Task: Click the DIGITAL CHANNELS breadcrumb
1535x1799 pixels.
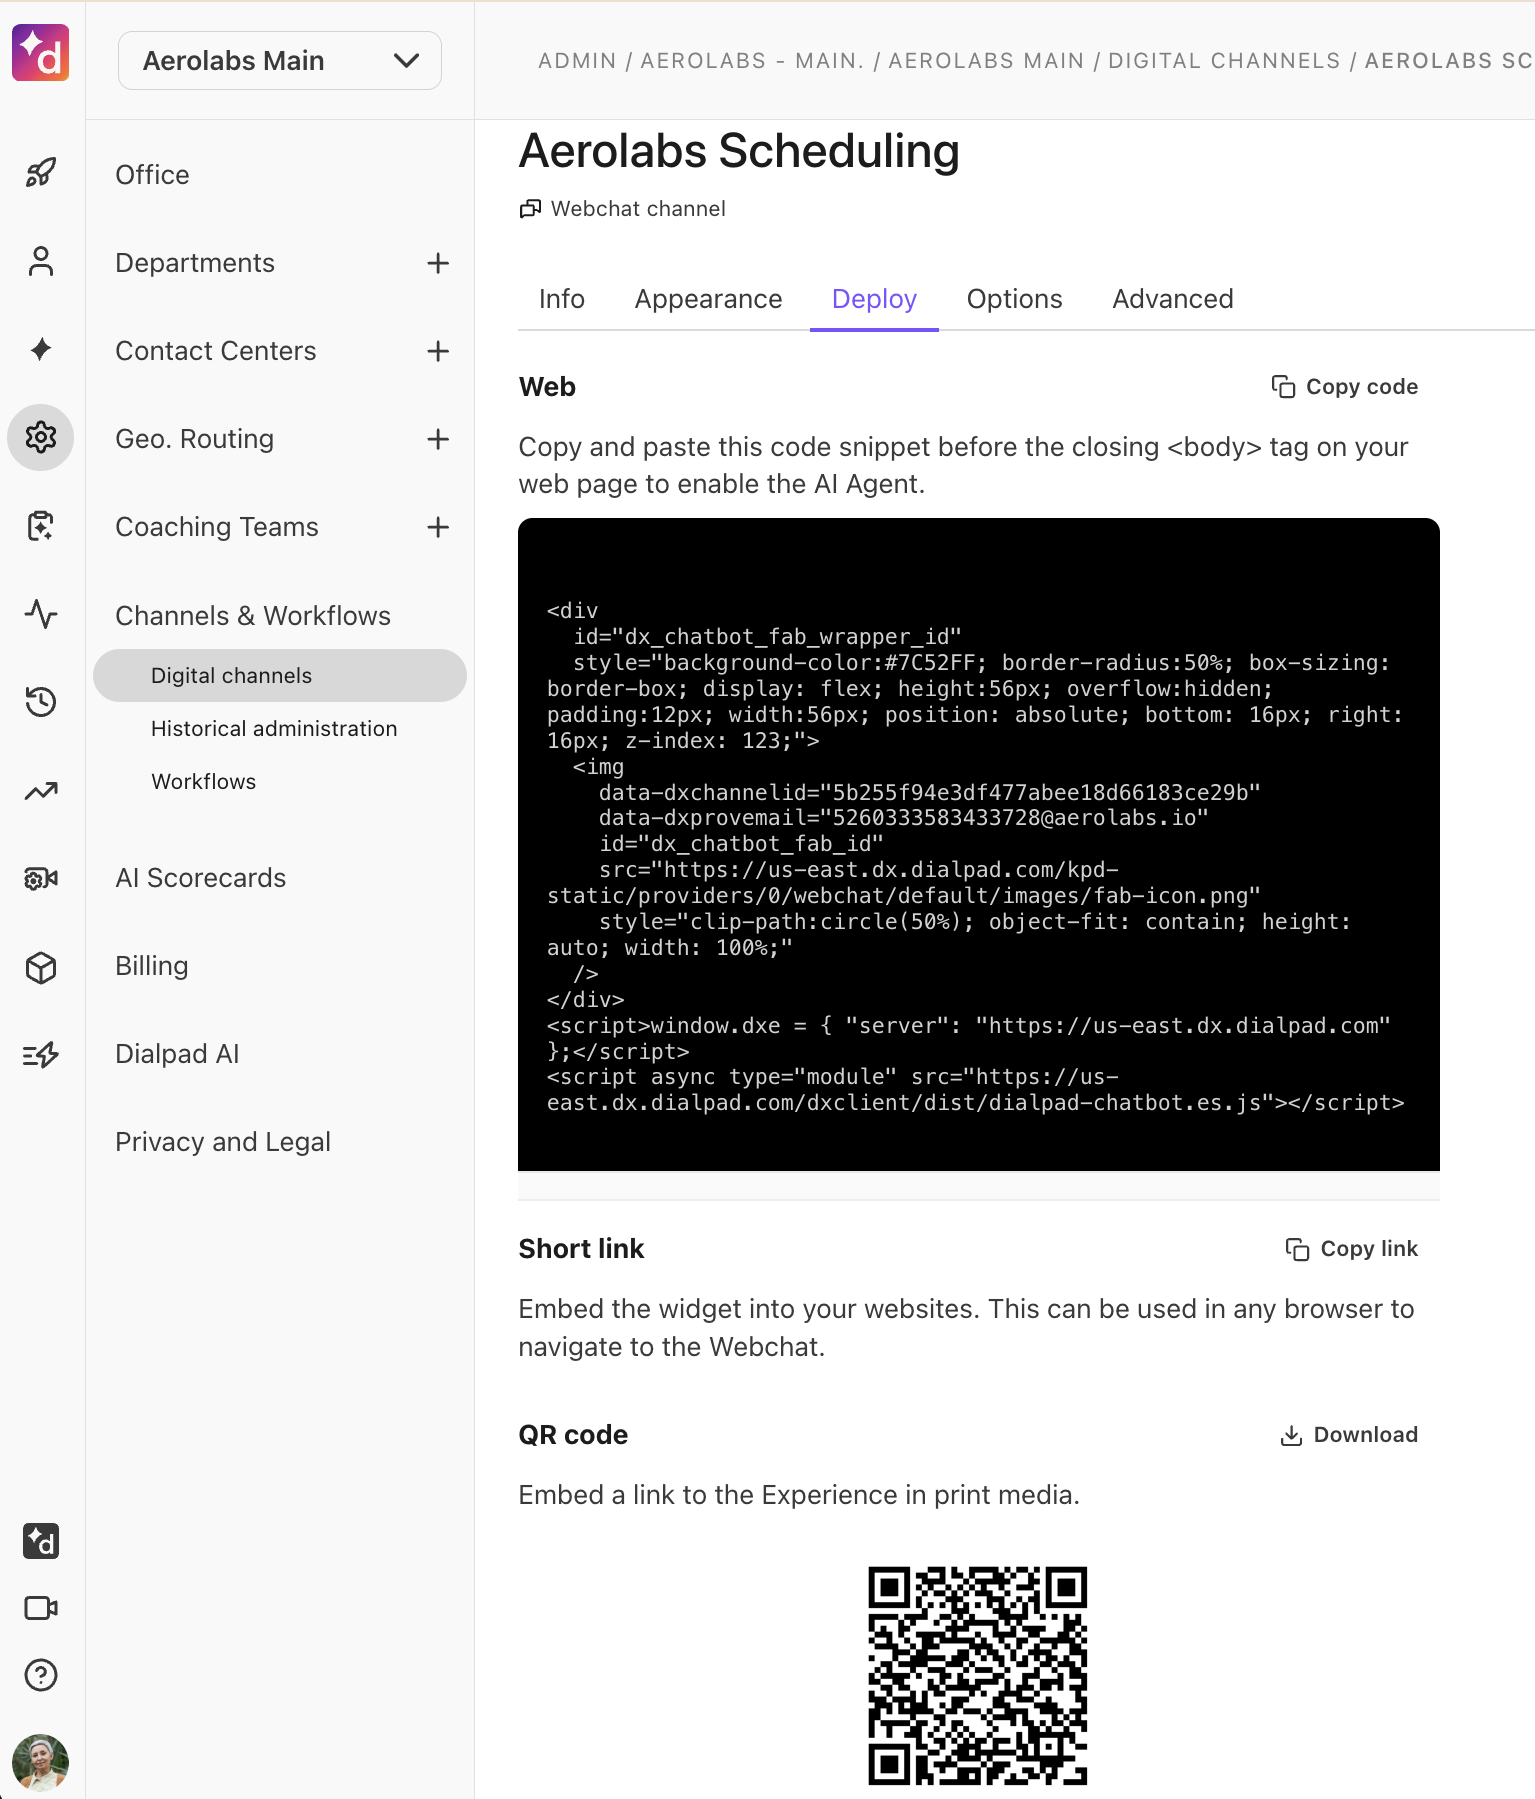Action: tap(1224, 61)
